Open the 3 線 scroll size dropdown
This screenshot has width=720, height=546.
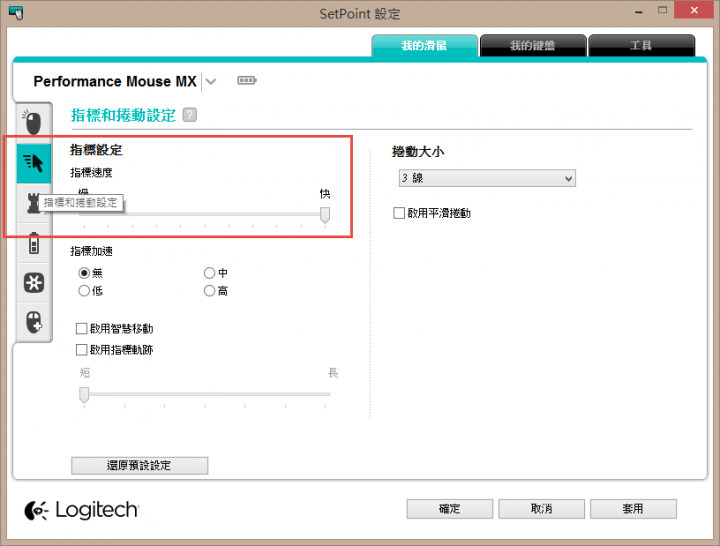[487, 178]
